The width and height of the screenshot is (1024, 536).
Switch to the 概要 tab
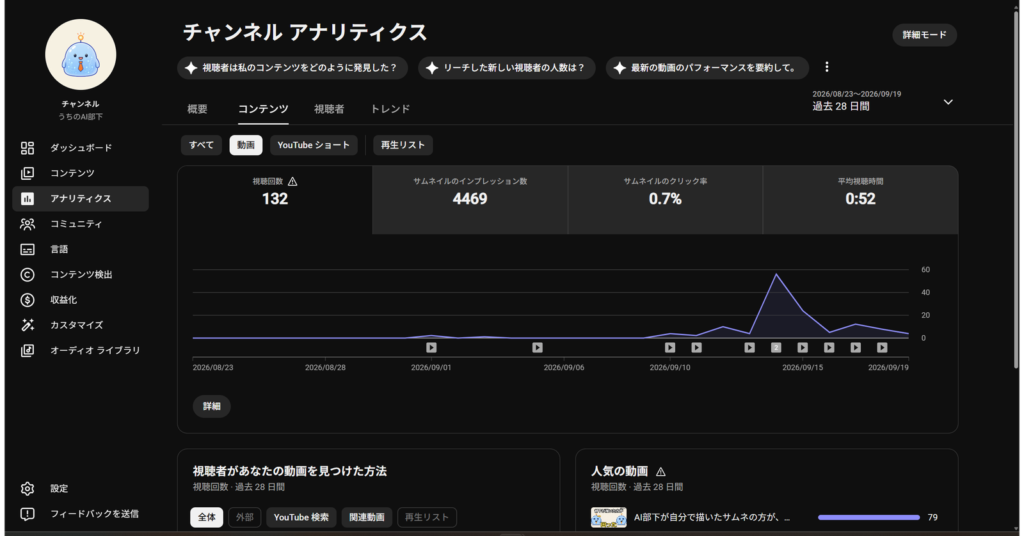tap(197, 109)
